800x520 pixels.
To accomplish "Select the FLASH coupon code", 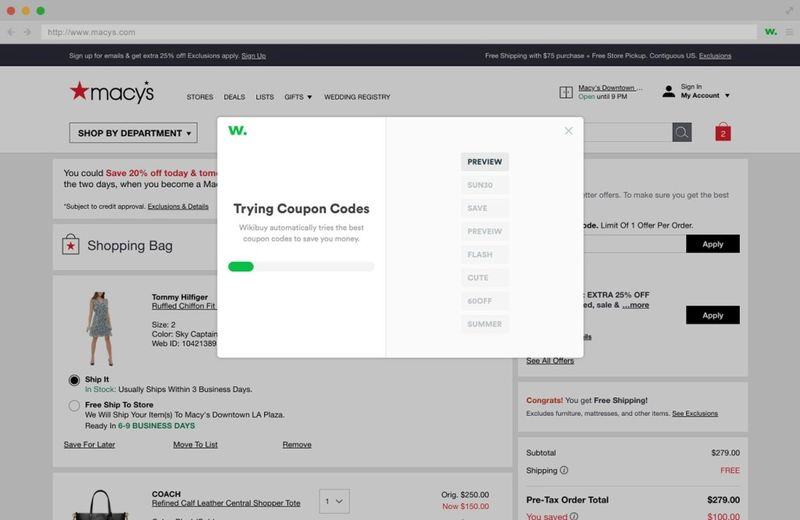I will click(x=485, y=254).
